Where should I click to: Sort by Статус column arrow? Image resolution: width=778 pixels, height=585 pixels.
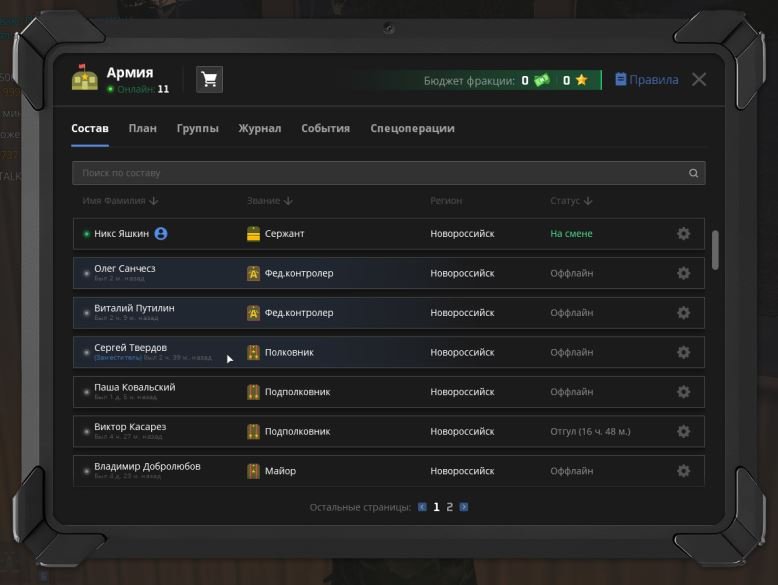coord(588,201)
